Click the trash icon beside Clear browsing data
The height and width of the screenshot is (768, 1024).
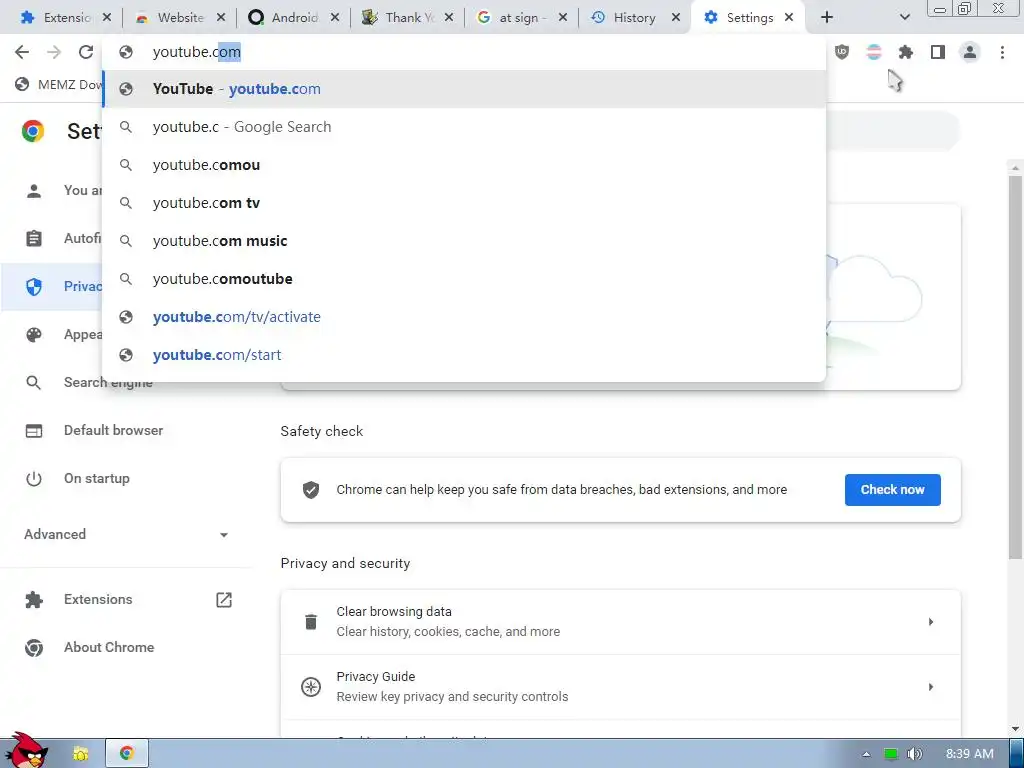[x=311, y=622]
